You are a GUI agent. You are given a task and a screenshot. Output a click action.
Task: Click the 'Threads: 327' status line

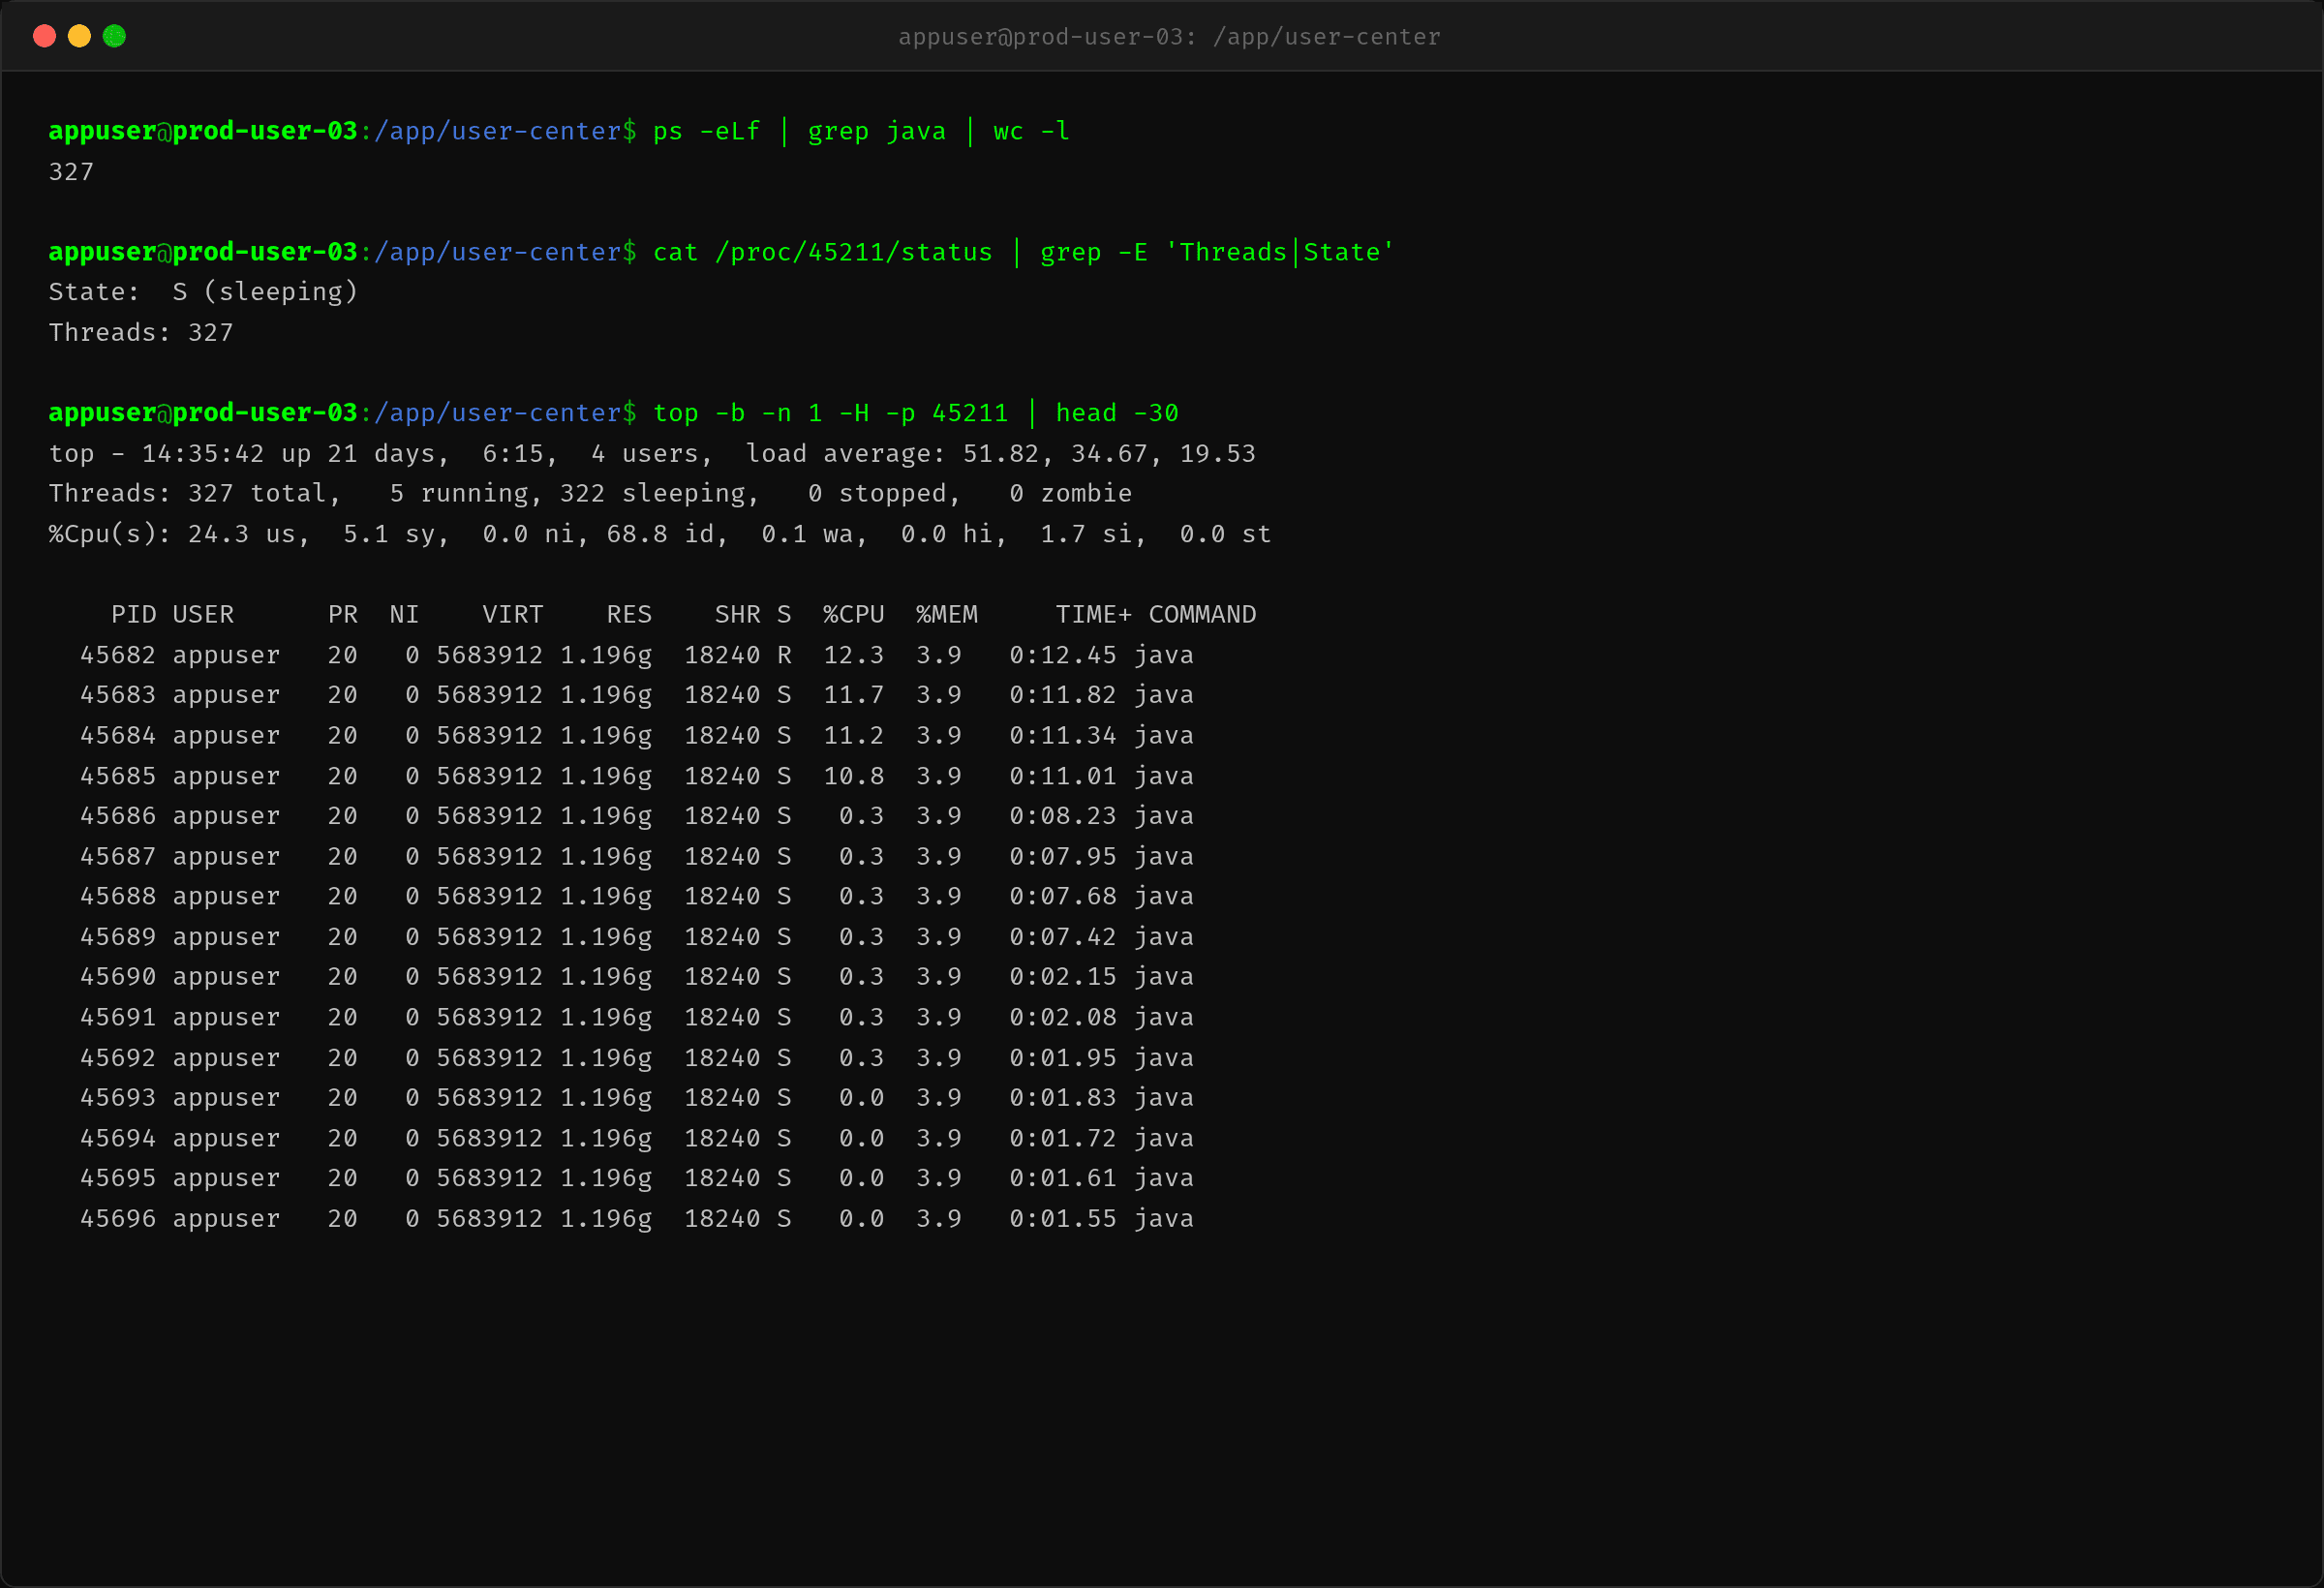(141, 333)
